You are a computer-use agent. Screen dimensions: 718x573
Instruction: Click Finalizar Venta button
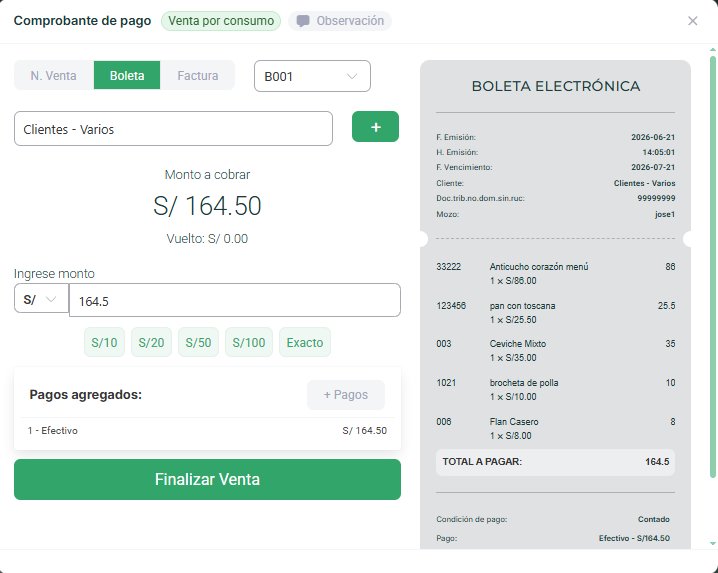[207, 480]
